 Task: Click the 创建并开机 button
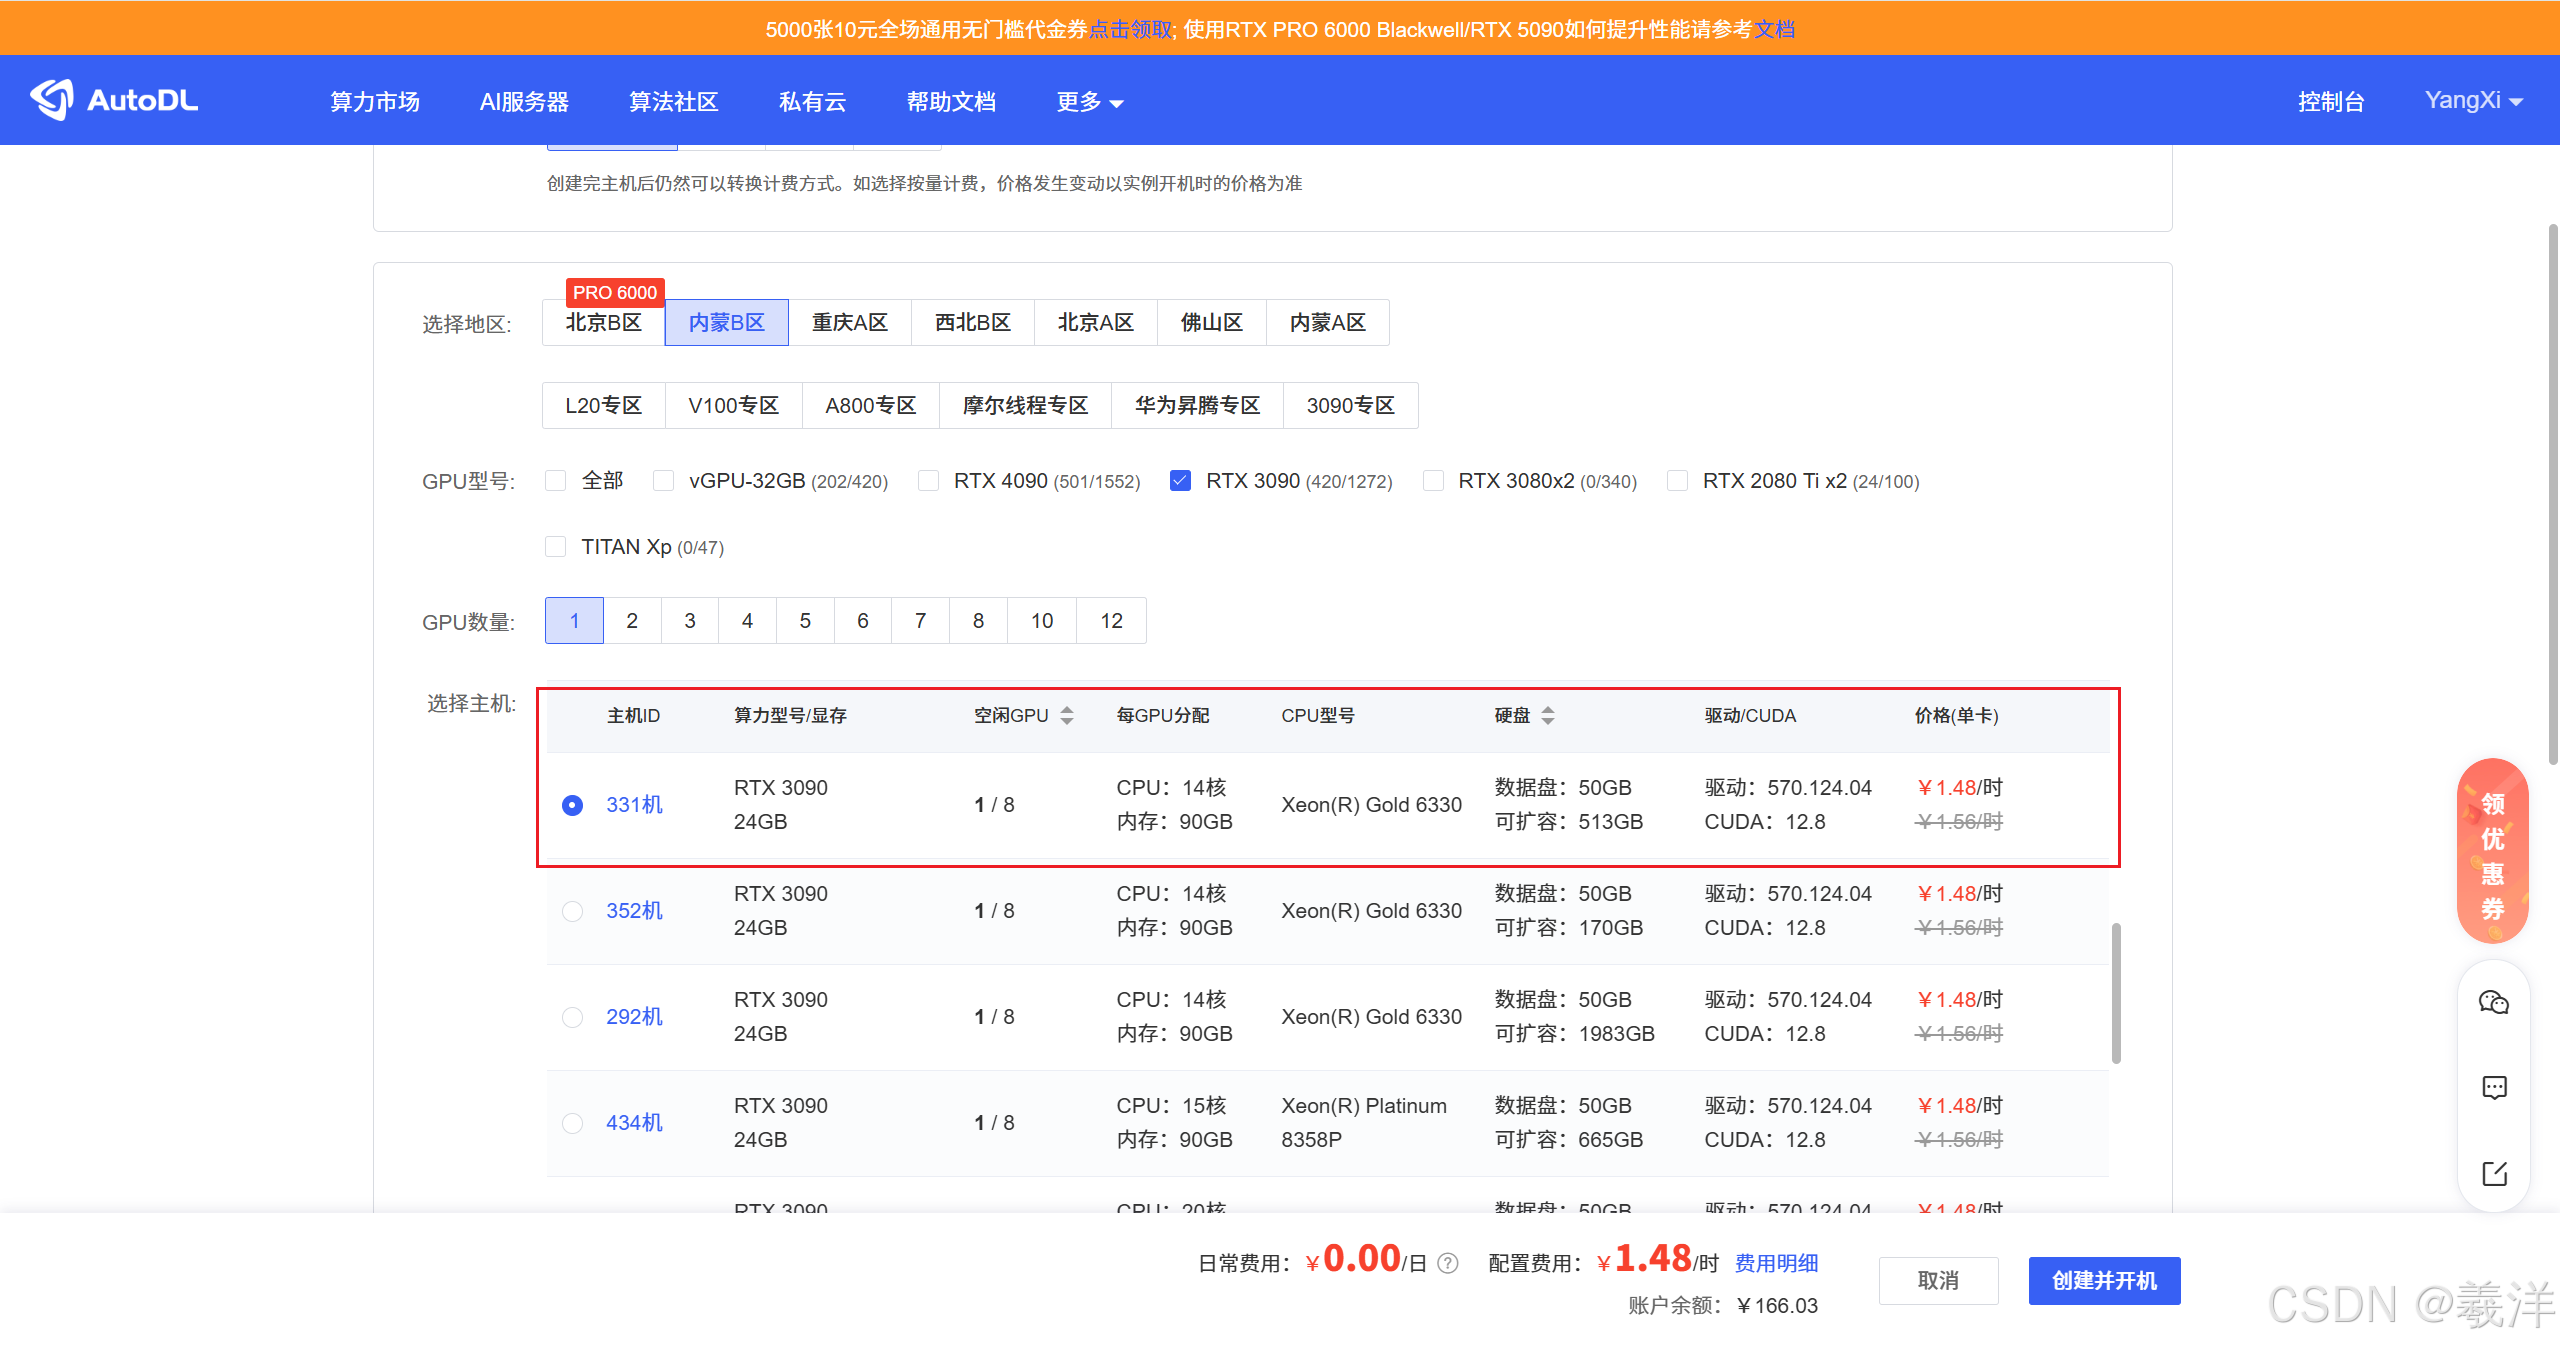(2105, 1281)
